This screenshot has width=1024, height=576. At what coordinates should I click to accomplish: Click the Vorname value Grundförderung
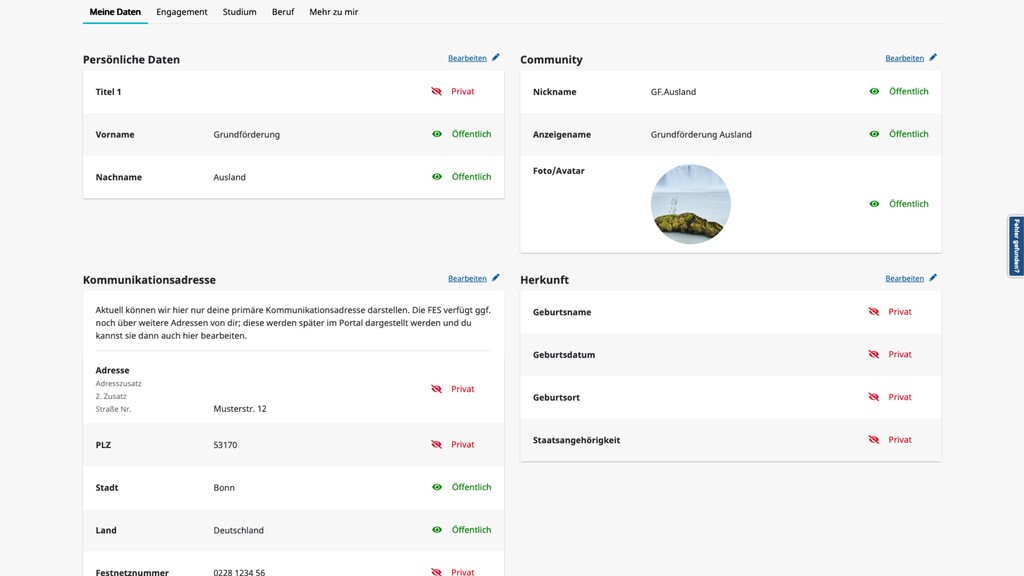(246, 135)
